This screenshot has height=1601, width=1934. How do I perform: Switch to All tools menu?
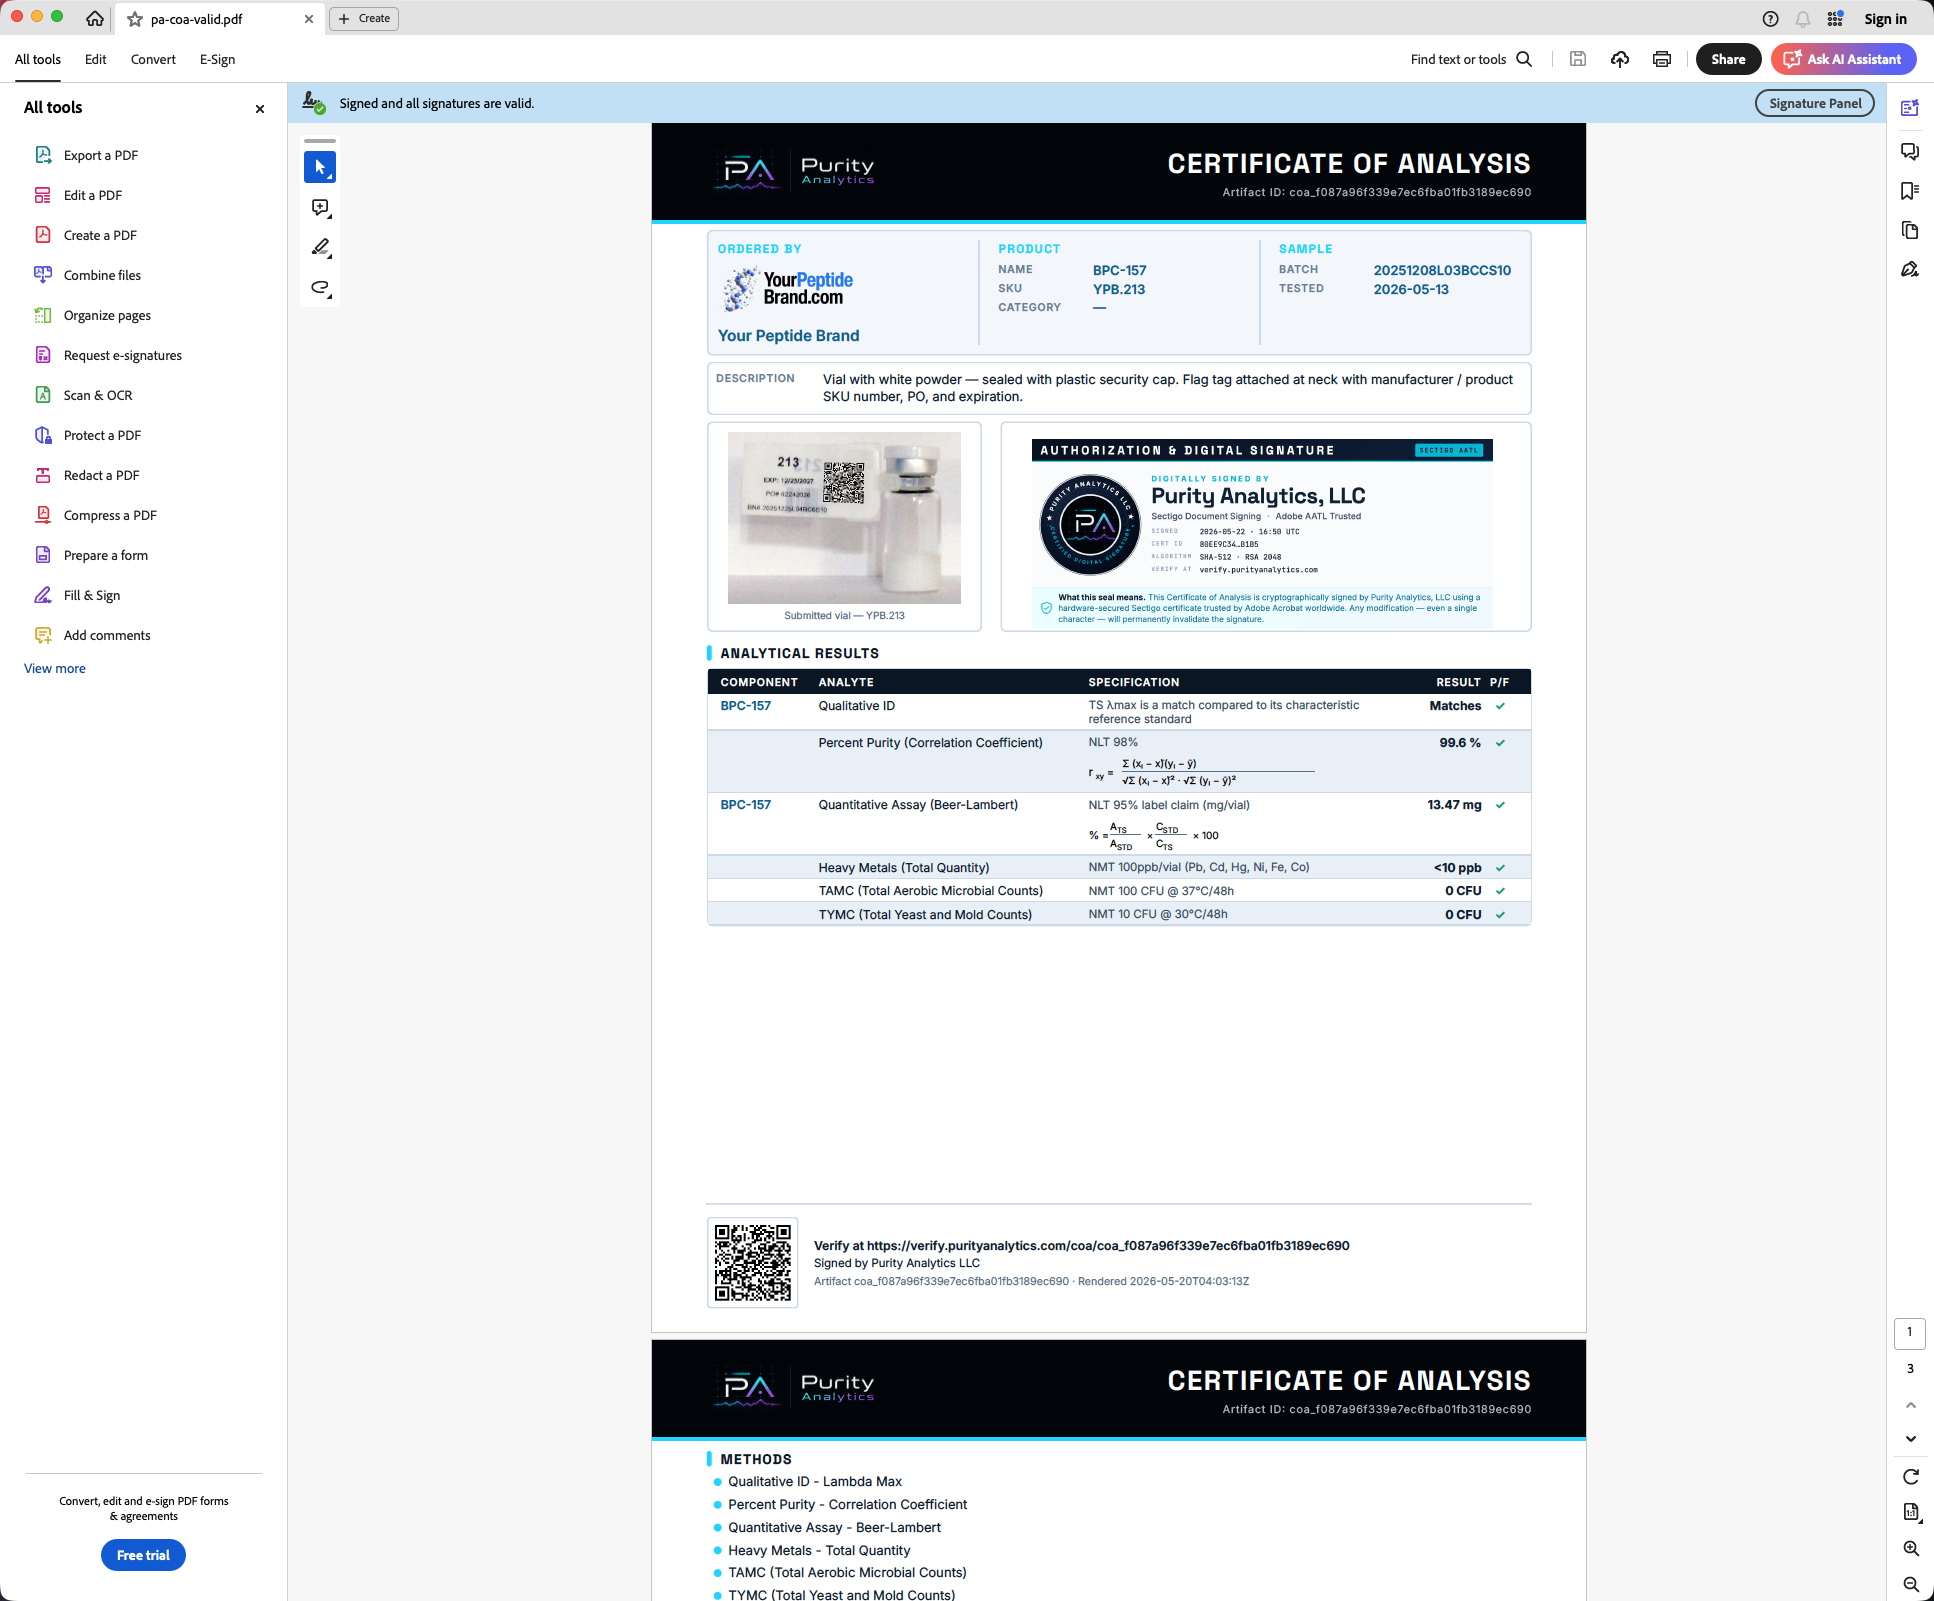tap(38, 59)
